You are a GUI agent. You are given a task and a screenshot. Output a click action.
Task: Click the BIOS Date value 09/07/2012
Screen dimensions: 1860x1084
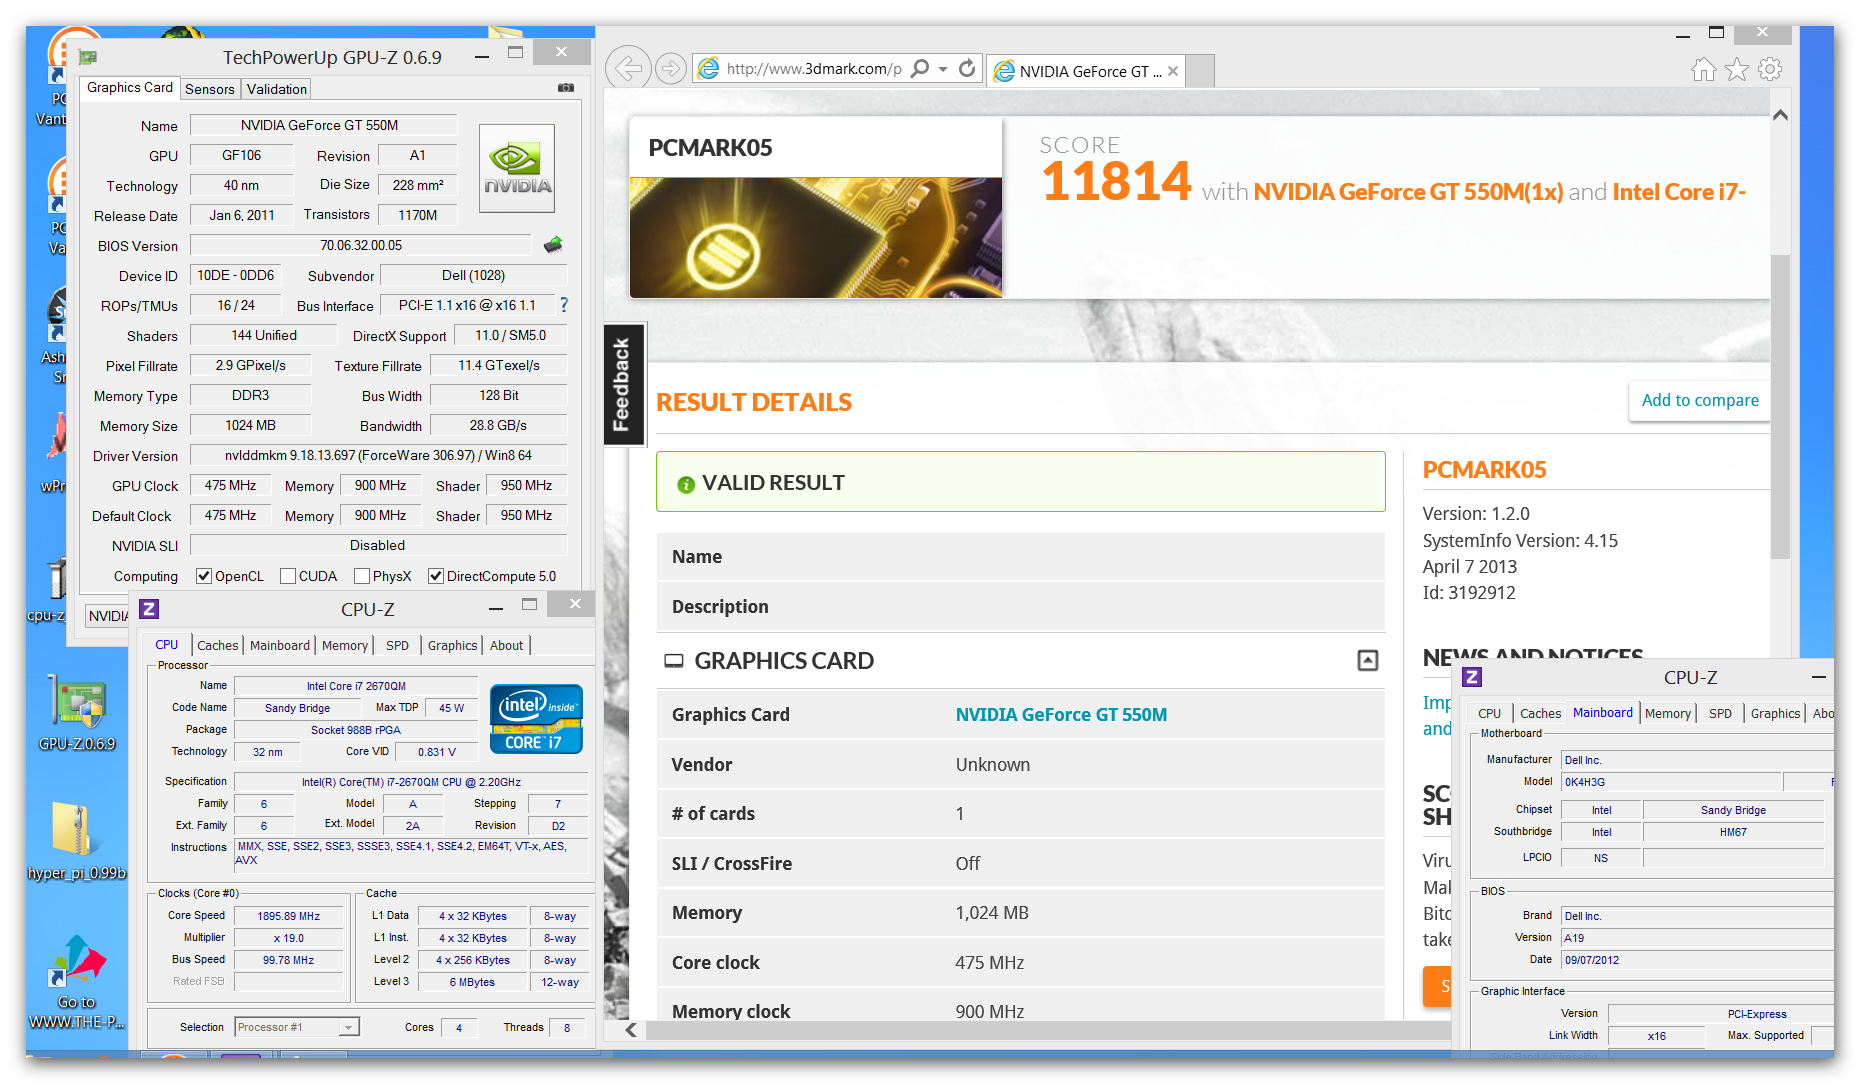click(x=1696, y=960)
